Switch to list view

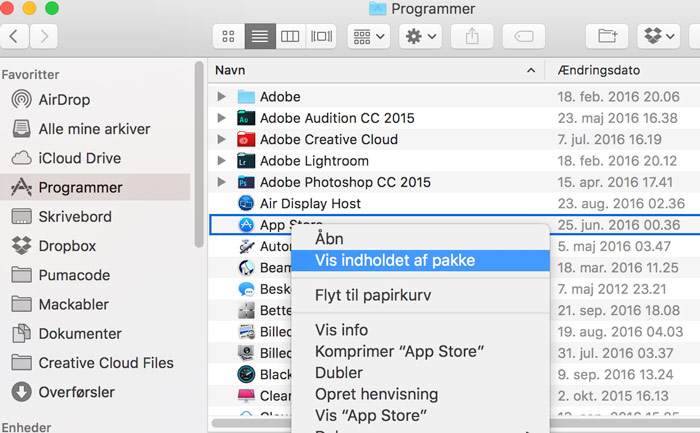[x=260, y=36]
